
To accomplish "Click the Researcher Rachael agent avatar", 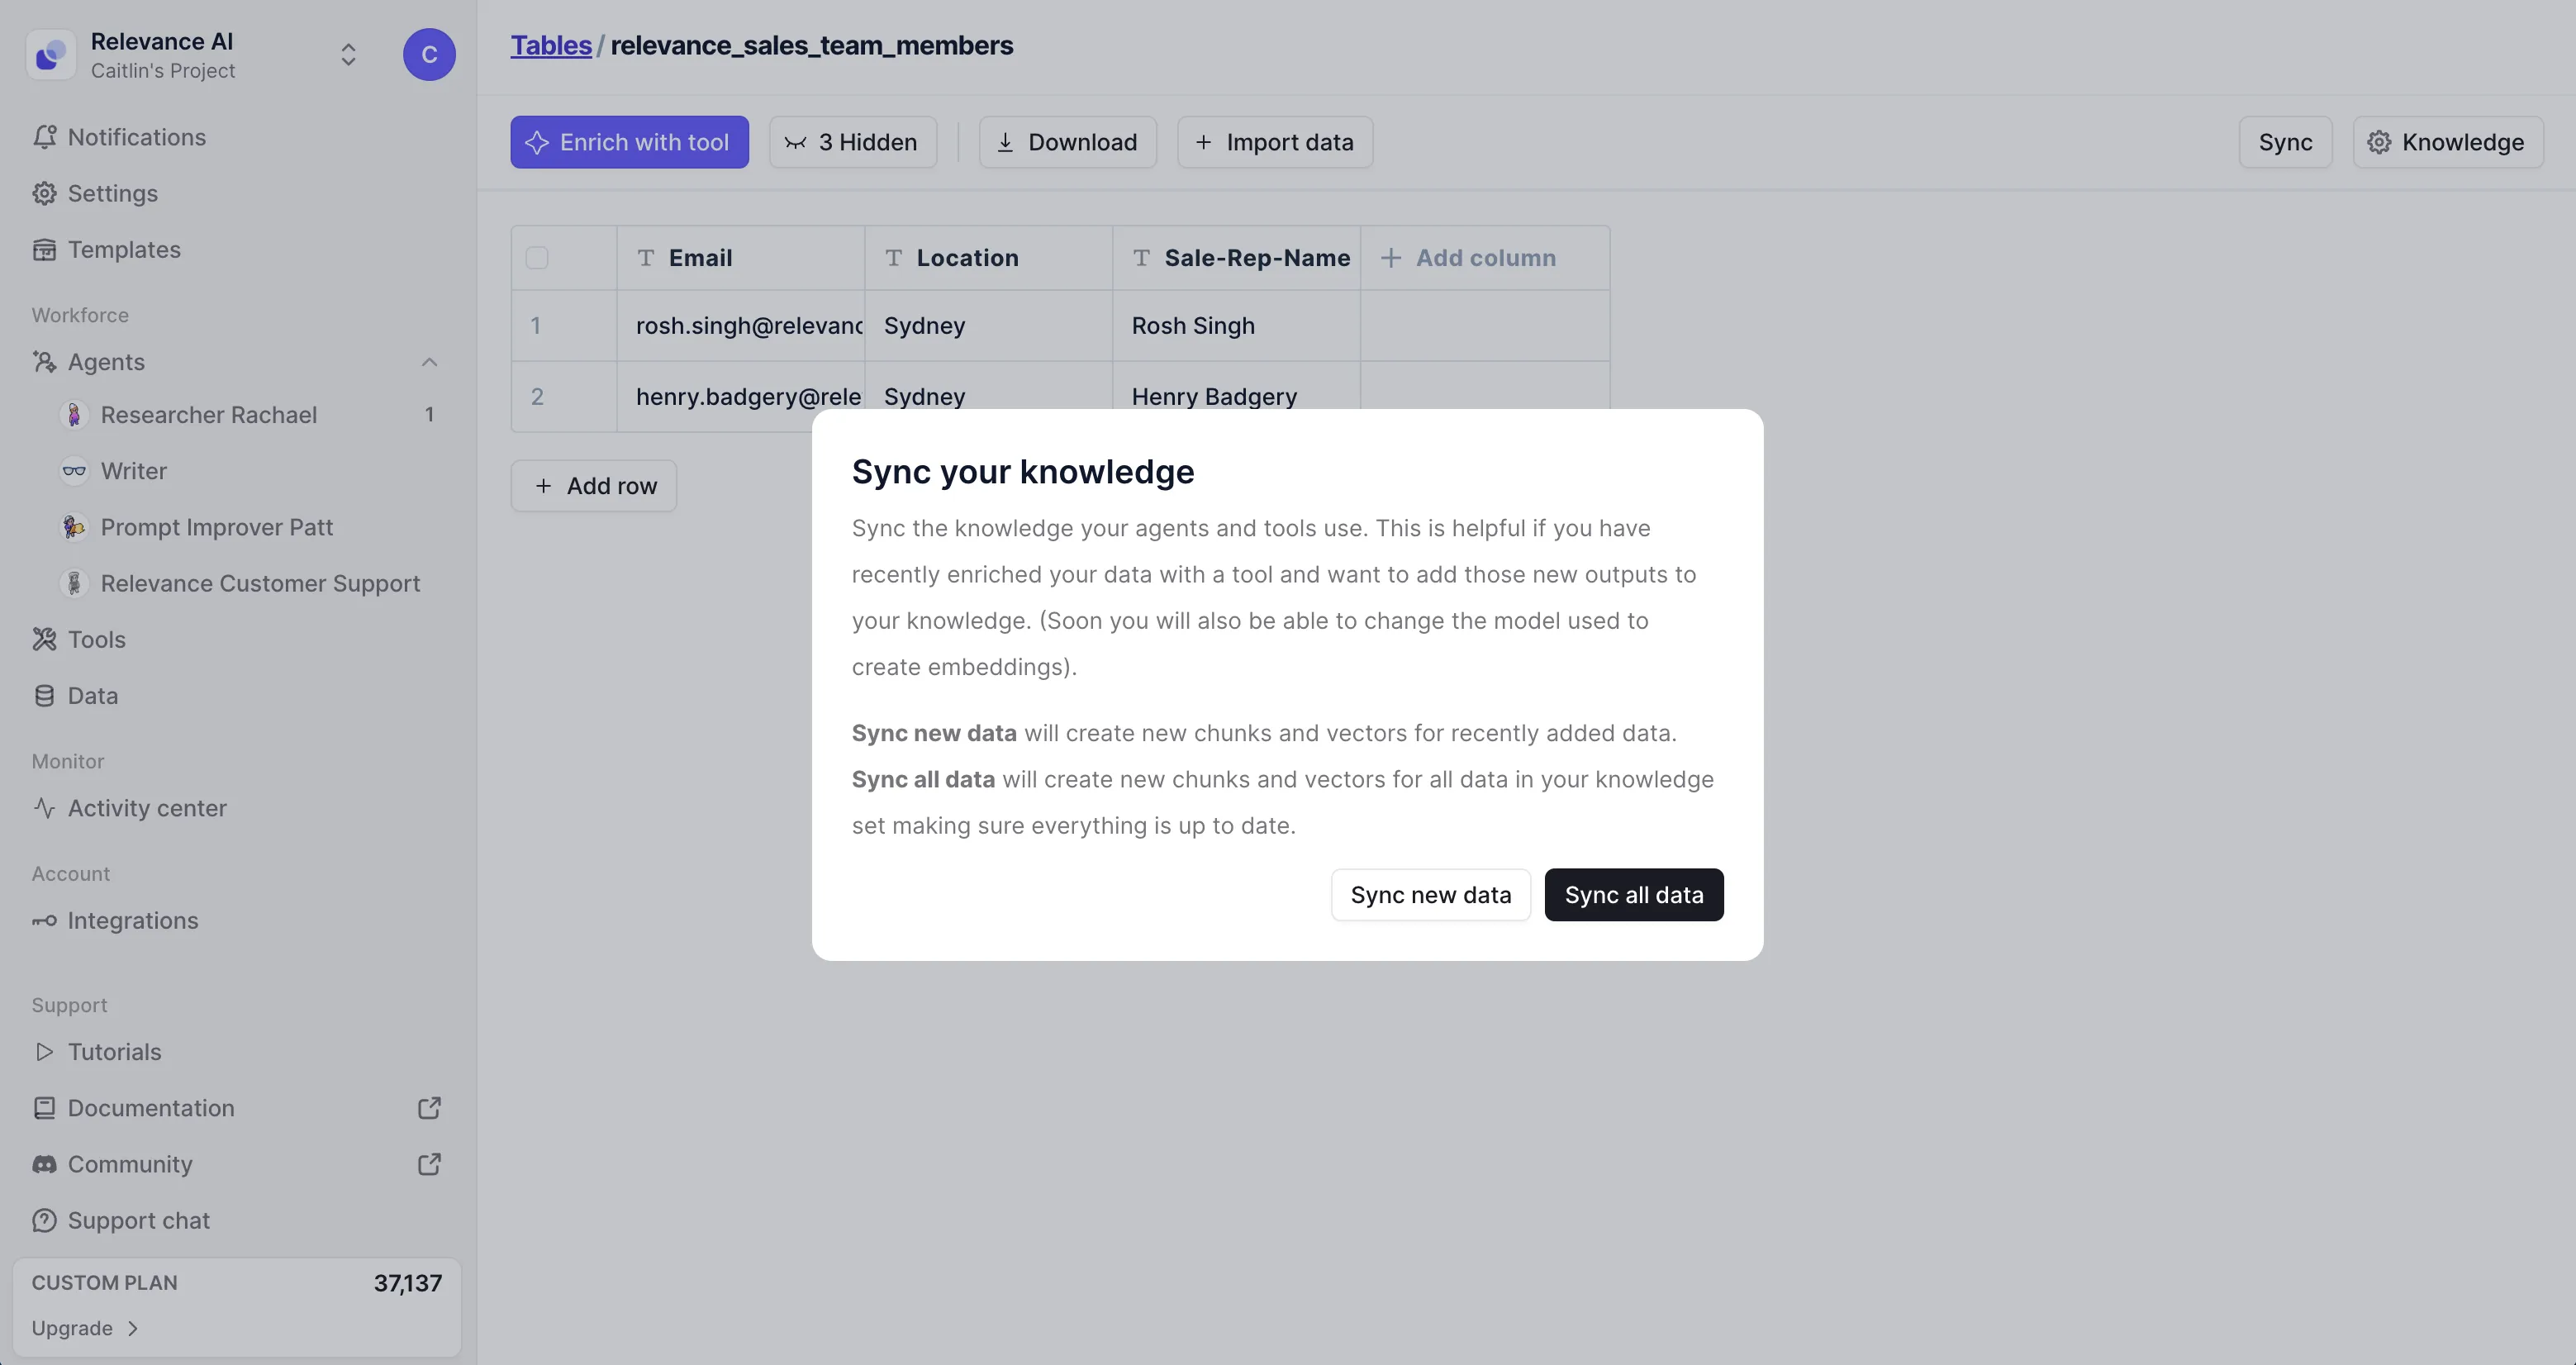I will [x=74, y=415].
